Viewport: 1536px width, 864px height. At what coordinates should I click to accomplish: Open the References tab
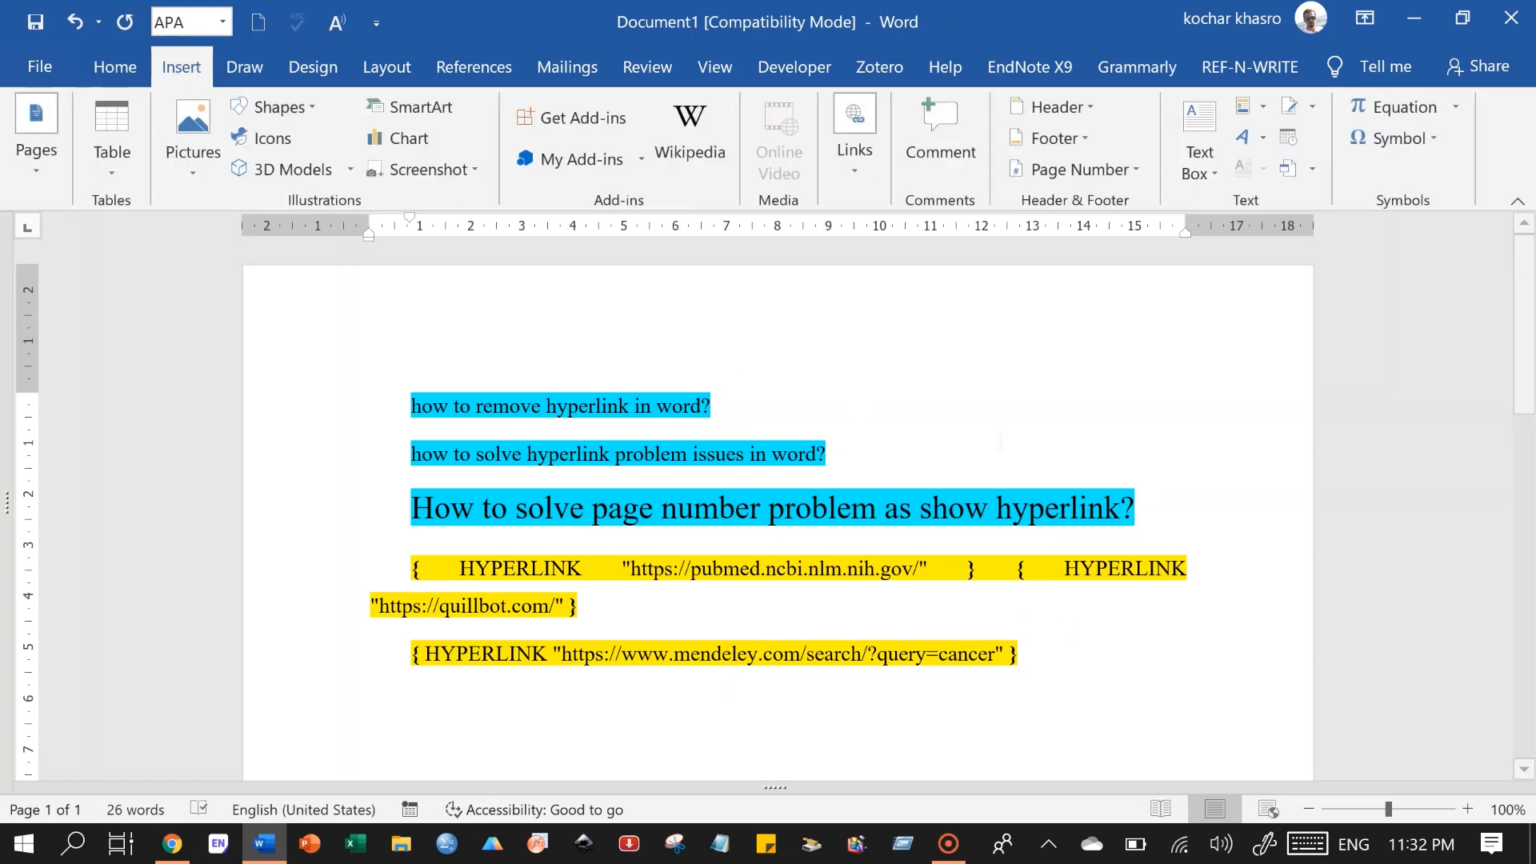pos(473,66)
